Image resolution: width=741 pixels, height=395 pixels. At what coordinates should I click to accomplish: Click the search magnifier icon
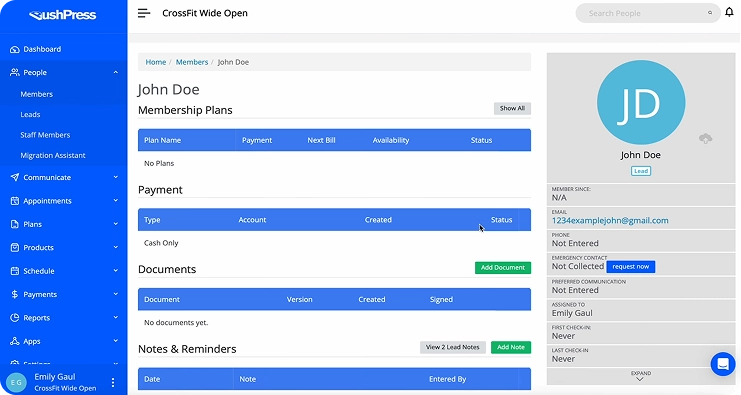pyautogui.click(x=710, y=13)
